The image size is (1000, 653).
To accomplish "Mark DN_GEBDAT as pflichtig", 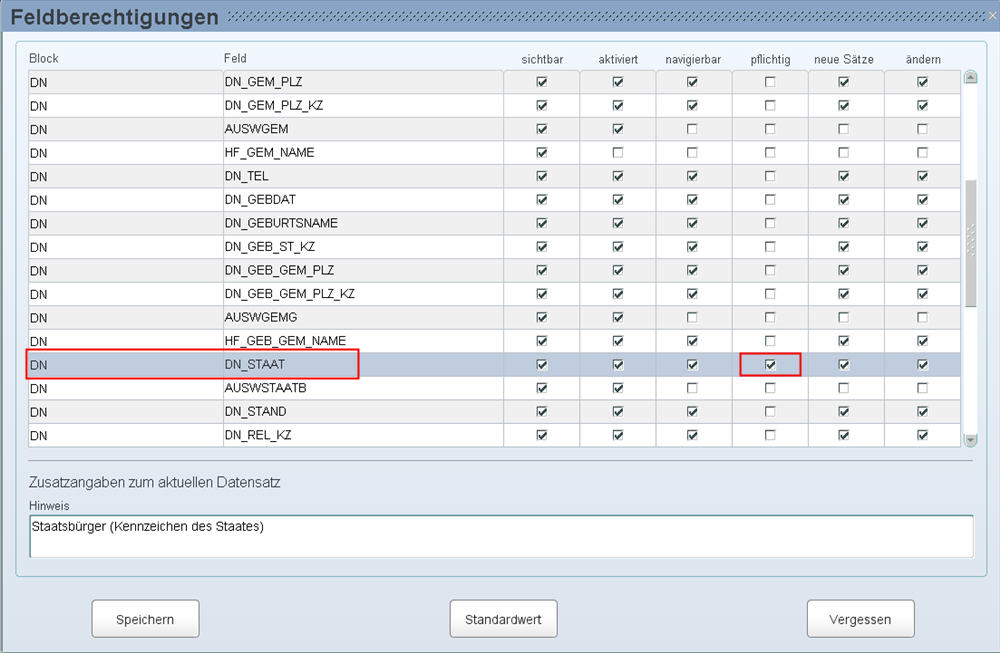I will click(x=770, y=200).
